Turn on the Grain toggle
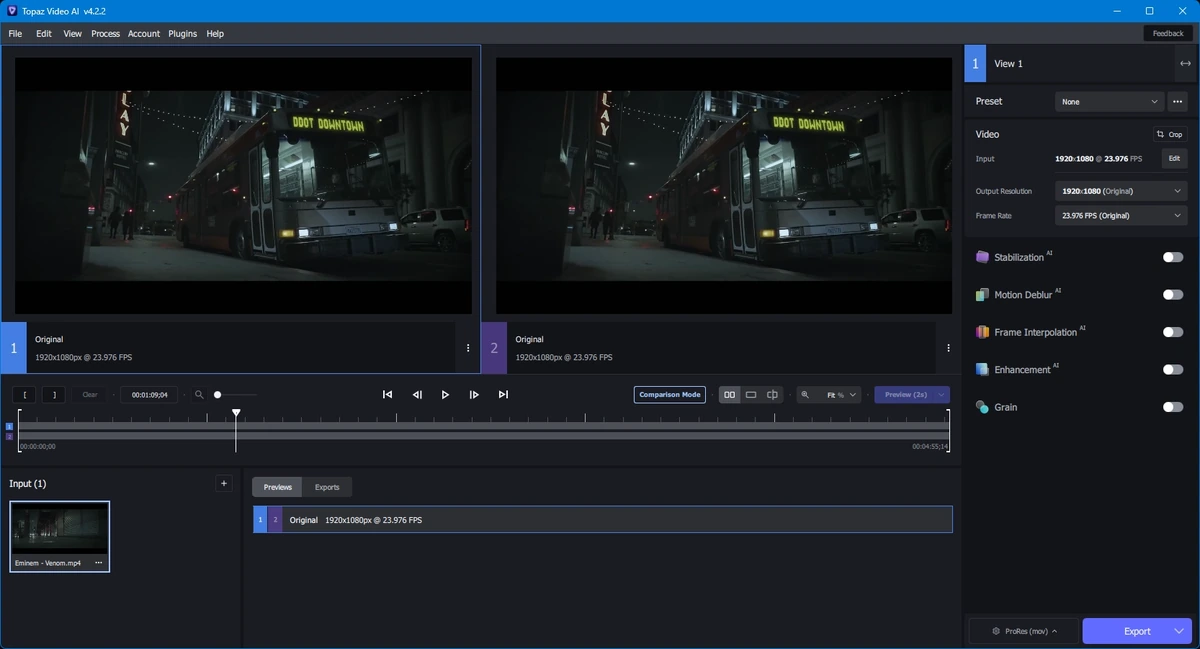The image size is (1200, 649). coord(1173,407)
